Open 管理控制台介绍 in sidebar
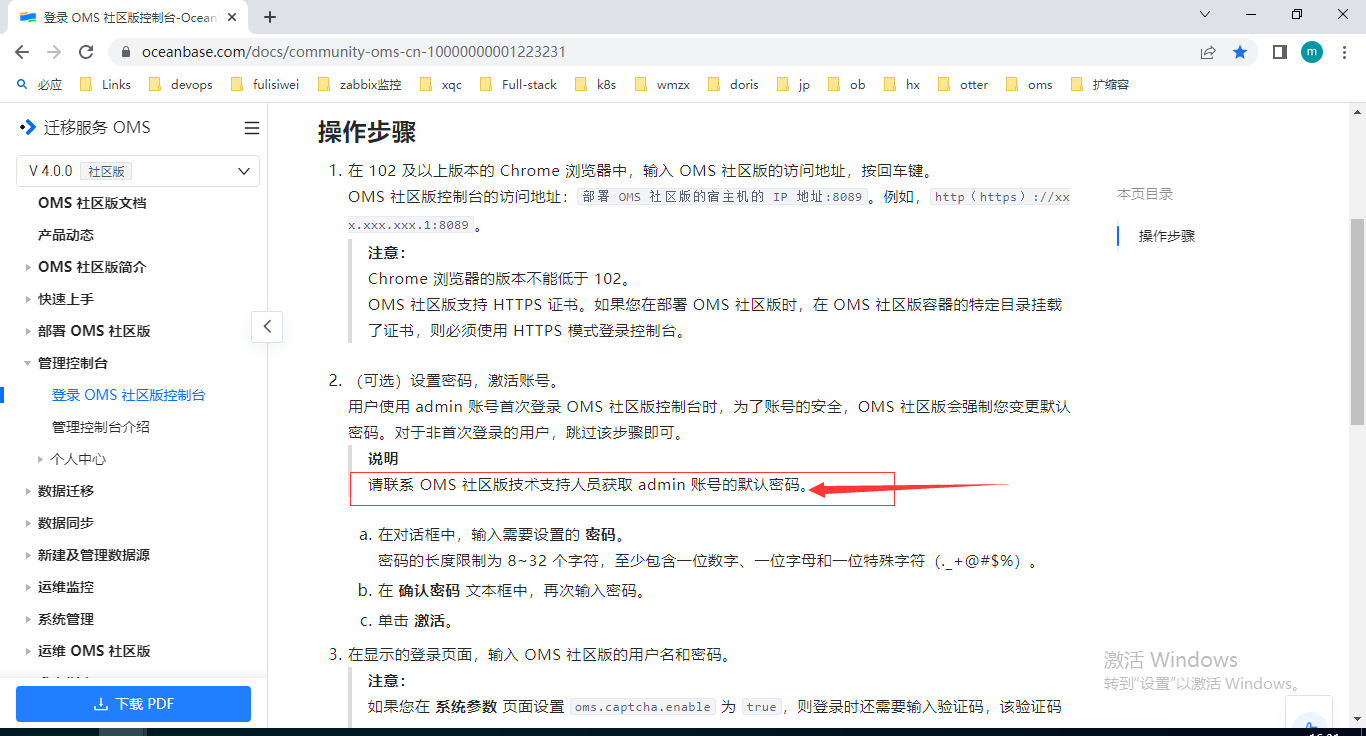1366x736 pixels. (x=101, y=427)
